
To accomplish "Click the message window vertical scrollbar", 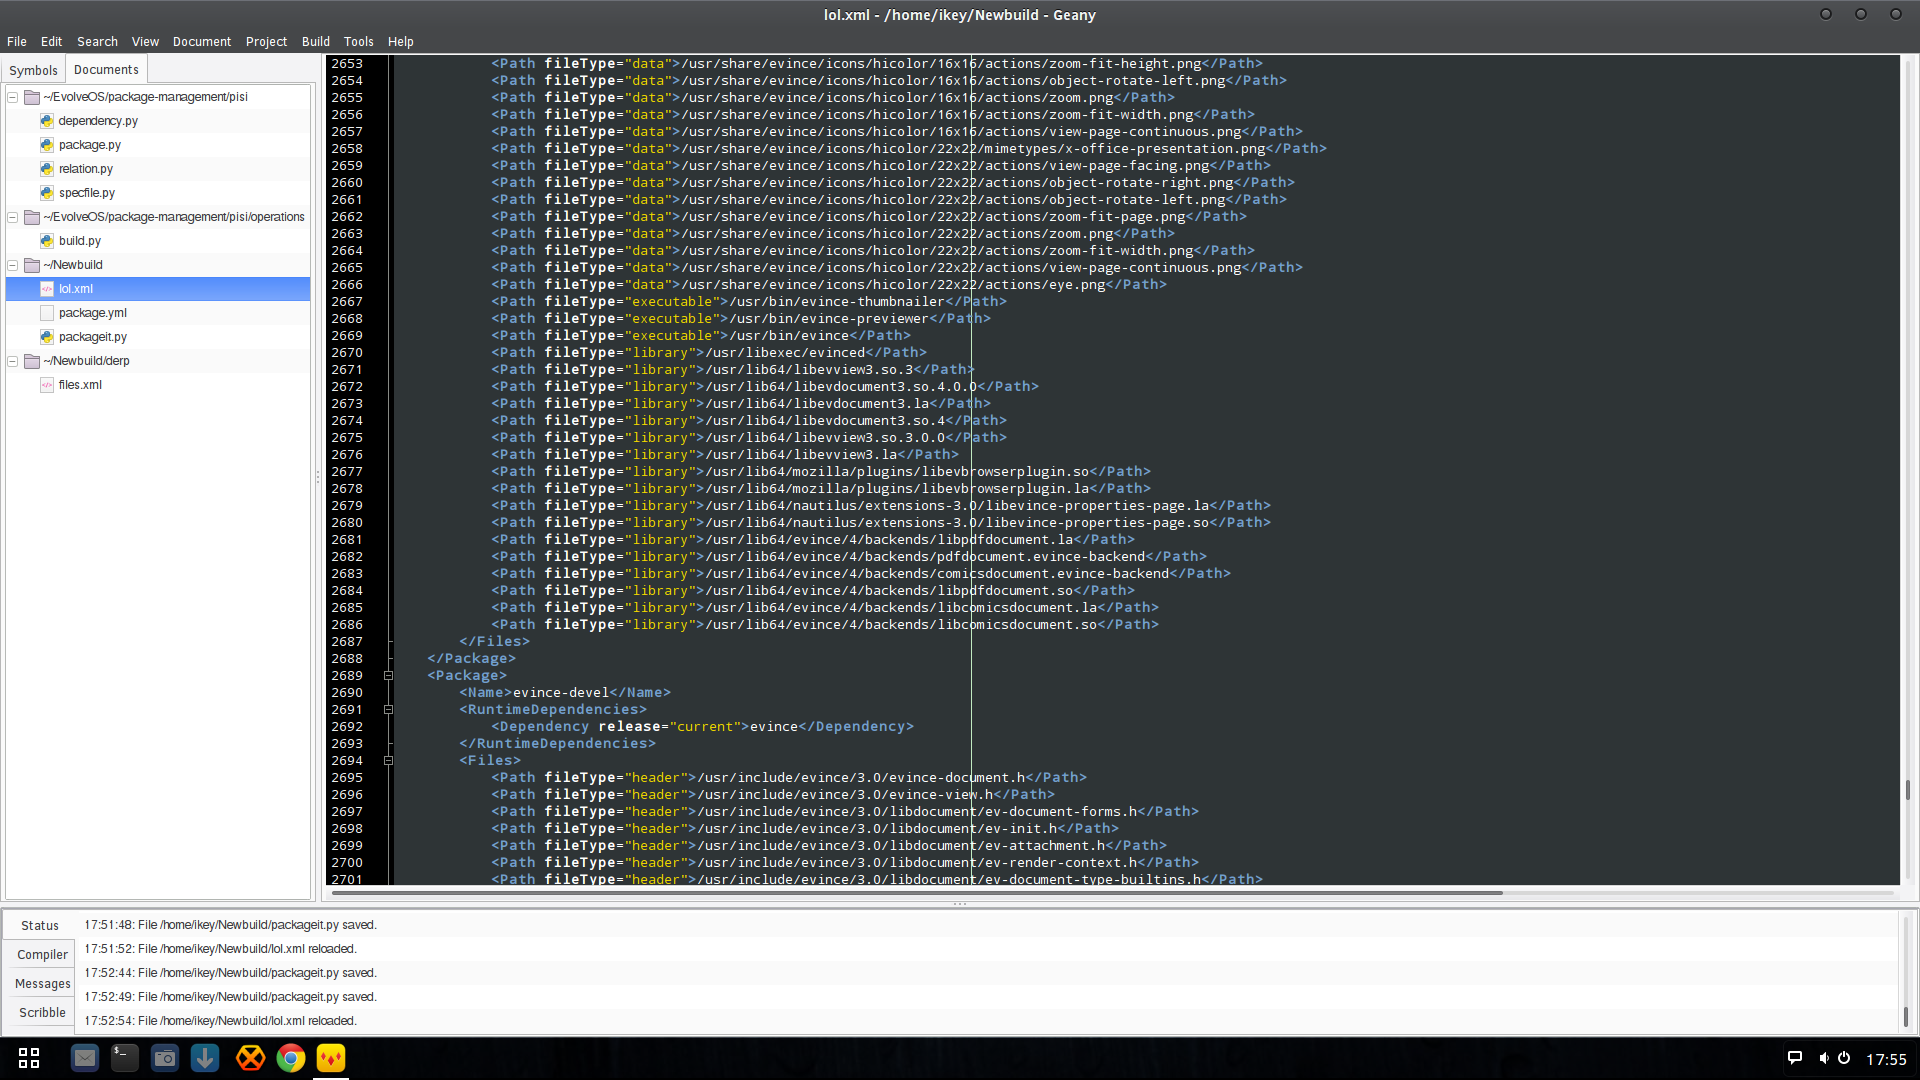I will pos(1906,1016).
